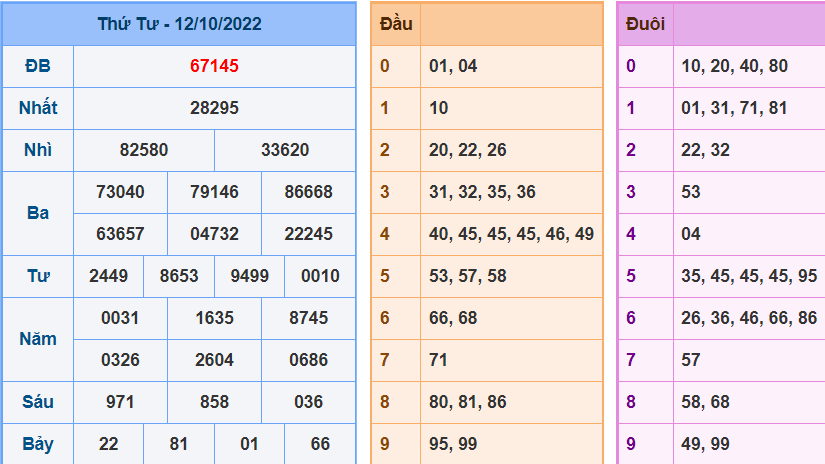Select Đầu values '40, 45, 45, 45, 46, 49'

tap(511, 234)
